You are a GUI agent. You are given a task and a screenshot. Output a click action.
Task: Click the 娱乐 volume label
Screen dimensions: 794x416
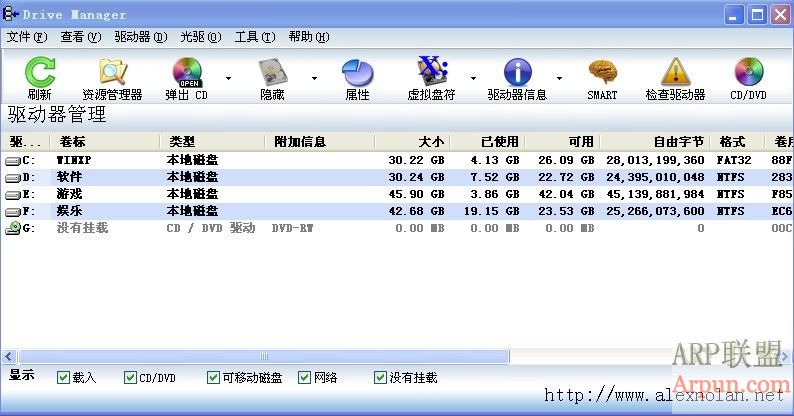click(x=69, y=211)
